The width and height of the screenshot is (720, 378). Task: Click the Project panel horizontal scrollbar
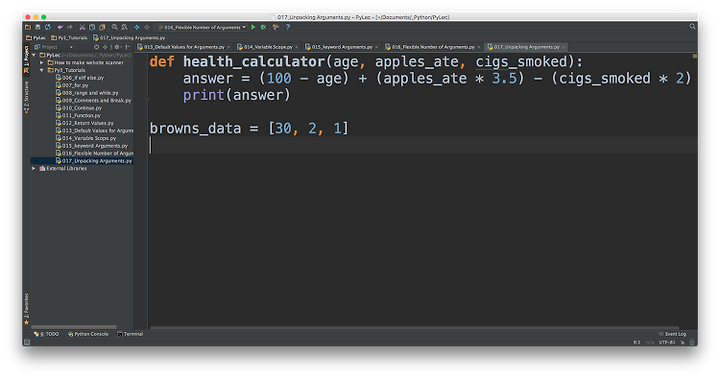(73, 327)
